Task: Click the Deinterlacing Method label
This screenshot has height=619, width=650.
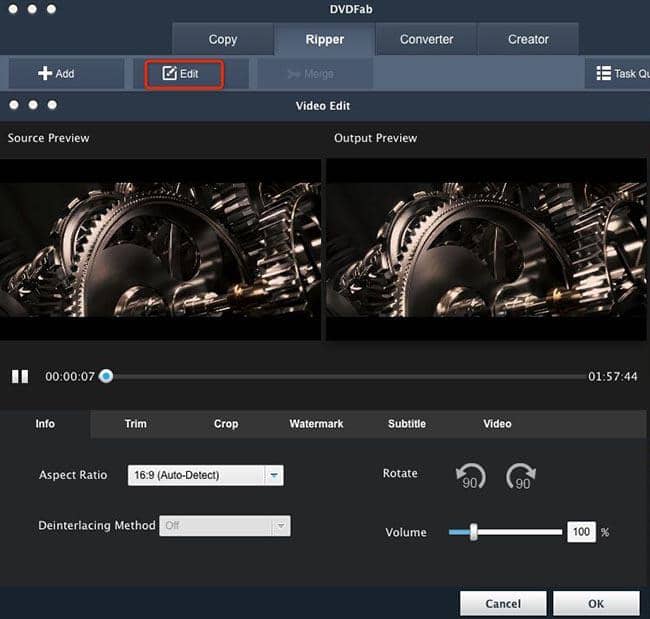Action: pyautogui.click(x=97, y=526)
